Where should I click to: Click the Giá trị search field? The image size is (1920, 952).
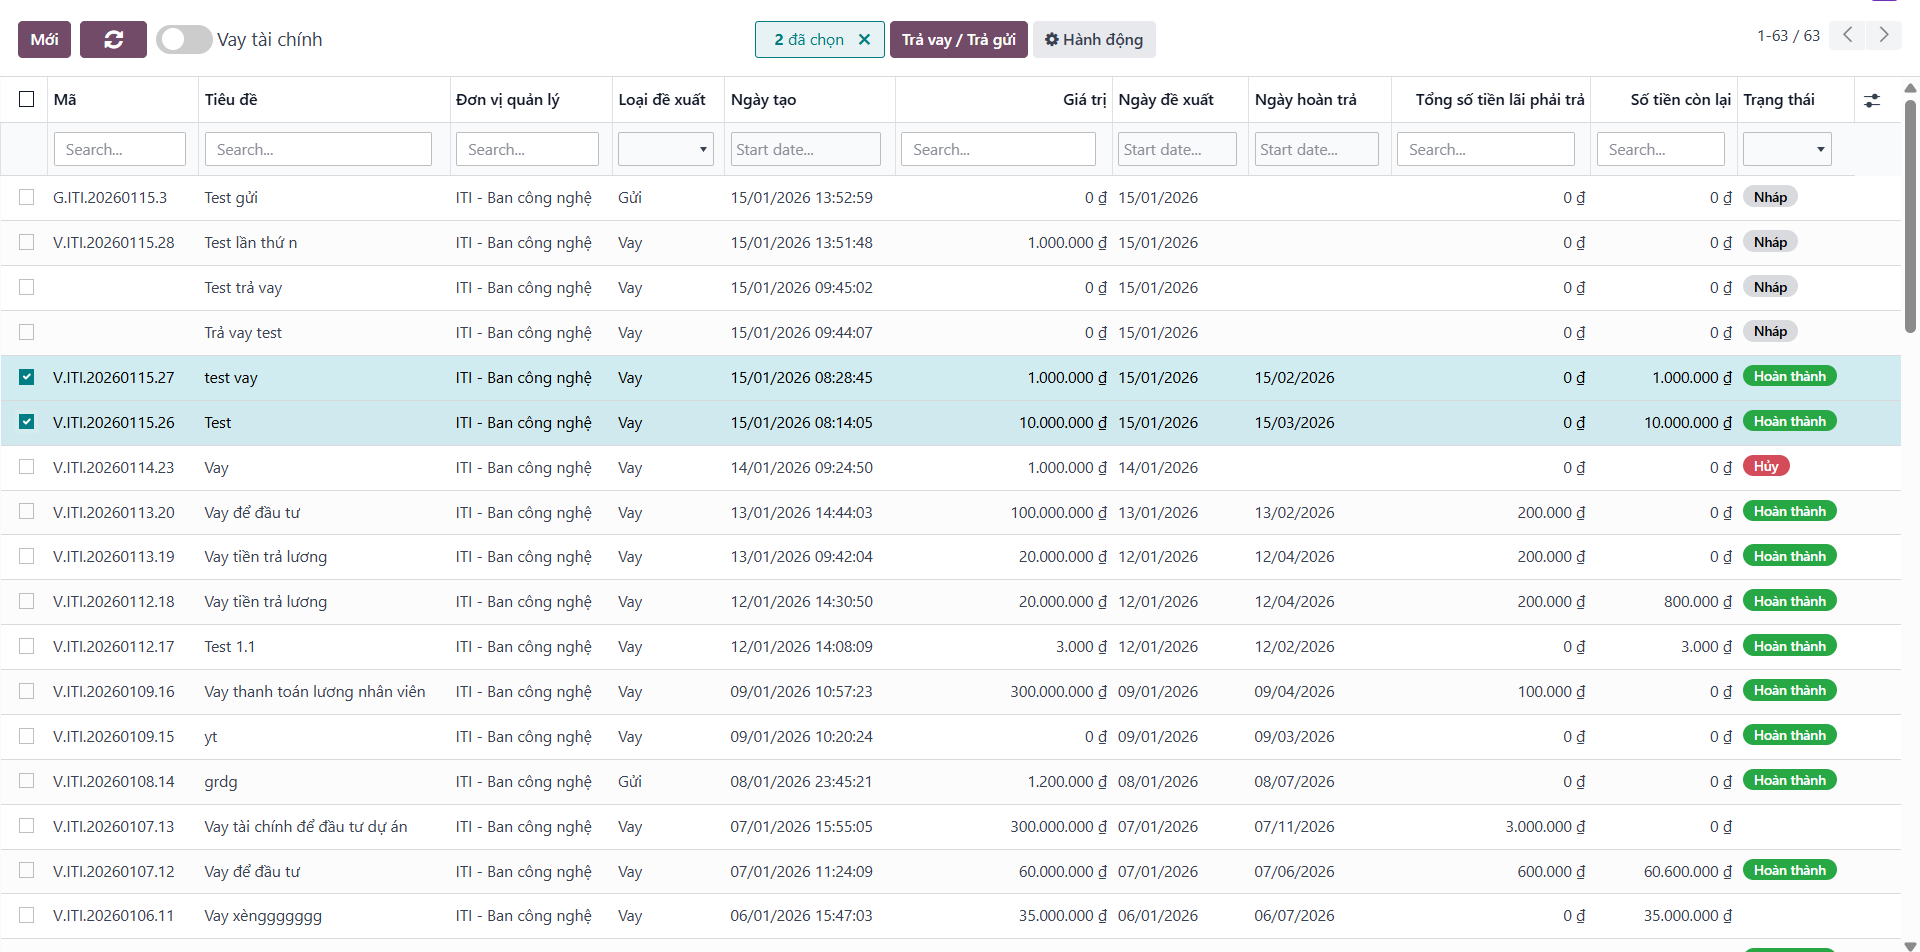[x=998, y=149]
